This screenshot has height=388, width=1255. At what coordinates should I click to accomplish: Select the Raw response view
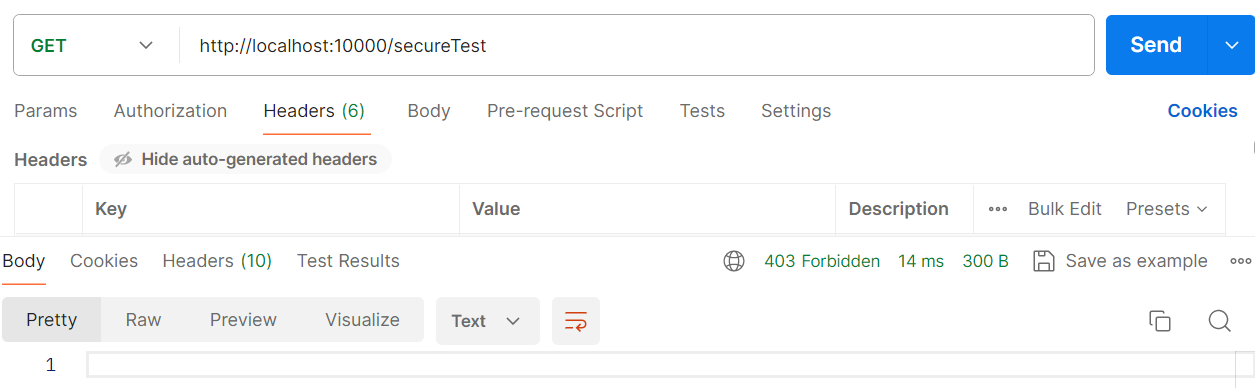143,320
